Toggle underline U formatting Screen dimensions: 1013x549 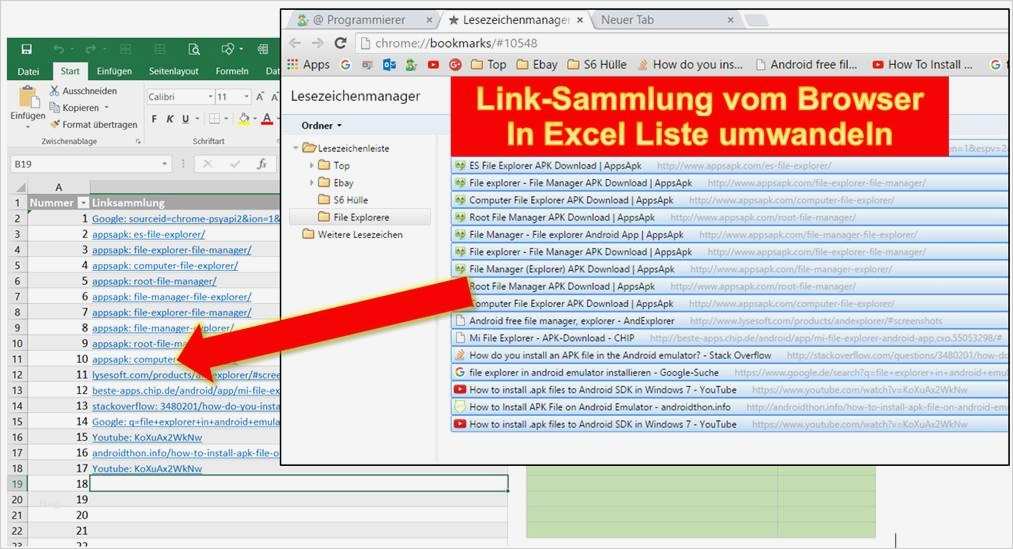pyautogui.click(x=185, y=119)
